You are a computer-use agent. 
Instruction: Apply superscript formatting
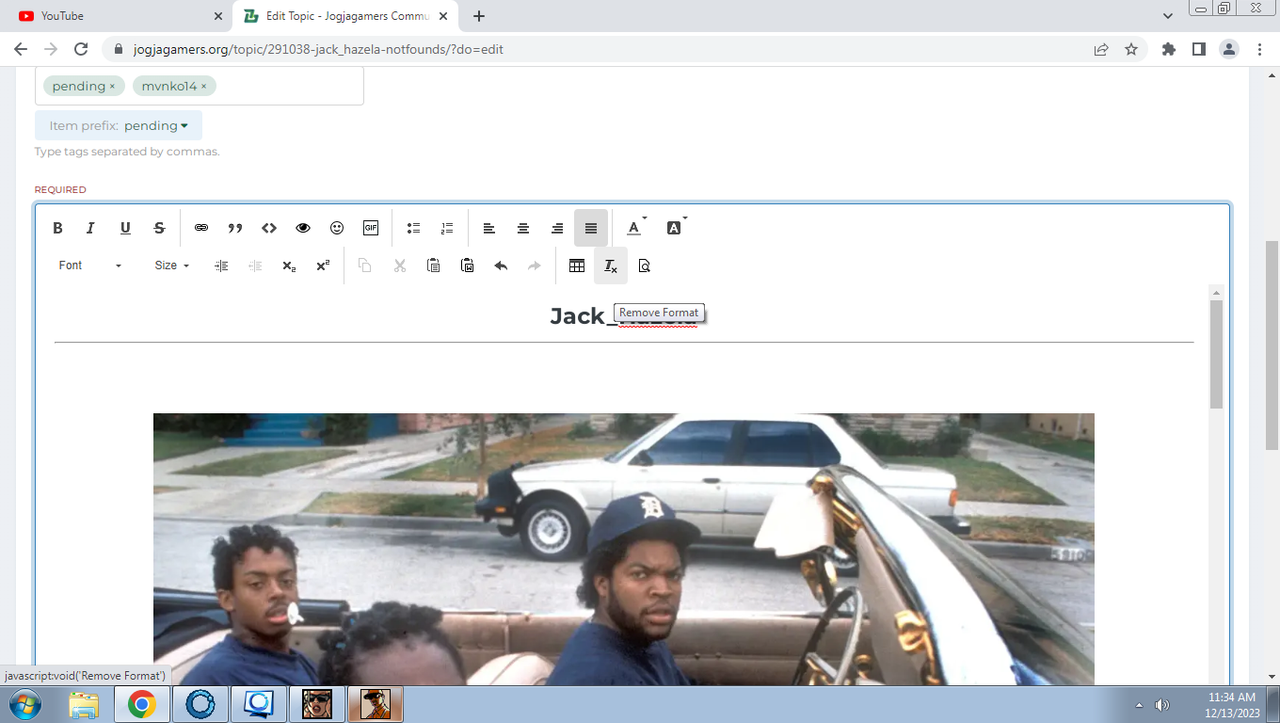[323, 266]
